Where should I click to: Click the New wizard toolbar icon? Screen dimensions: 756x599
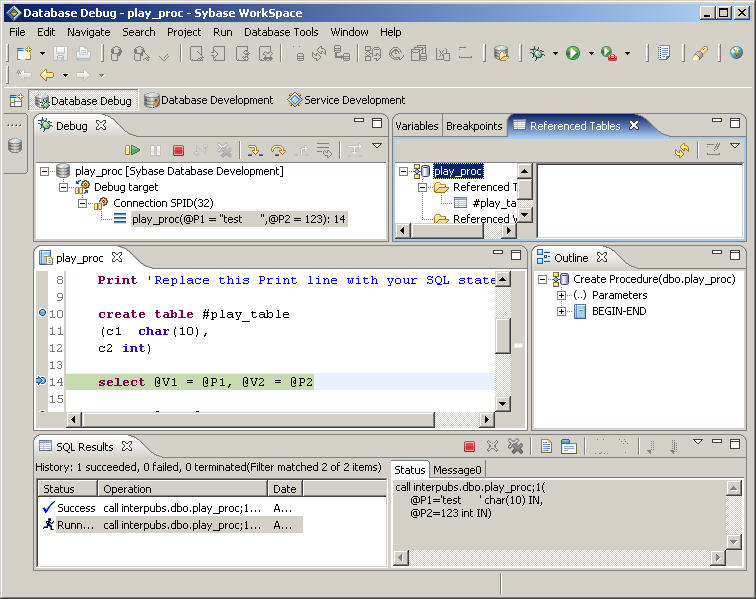pyautogui.click(x=24, y=53)
